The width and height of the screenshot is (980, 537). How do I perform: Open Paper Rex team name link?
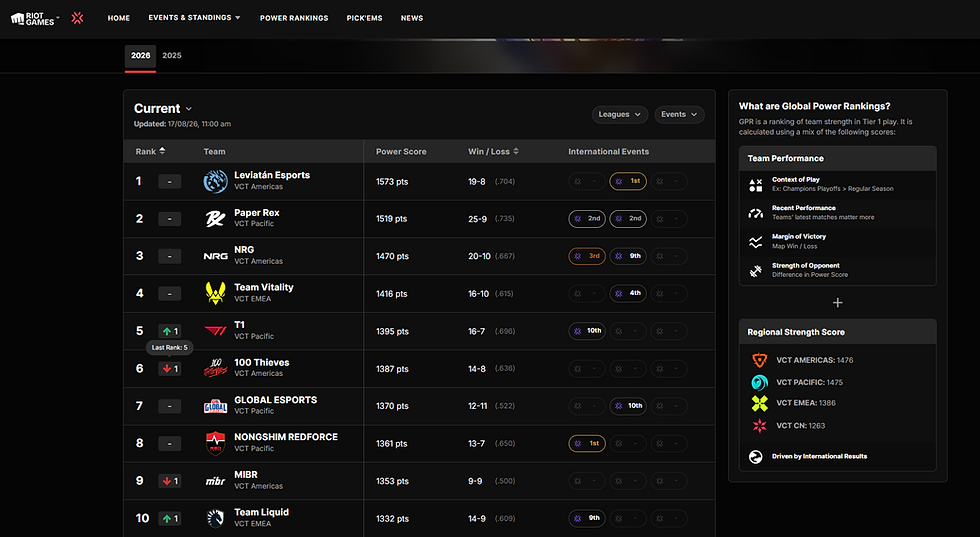click(x=257, y=213)
